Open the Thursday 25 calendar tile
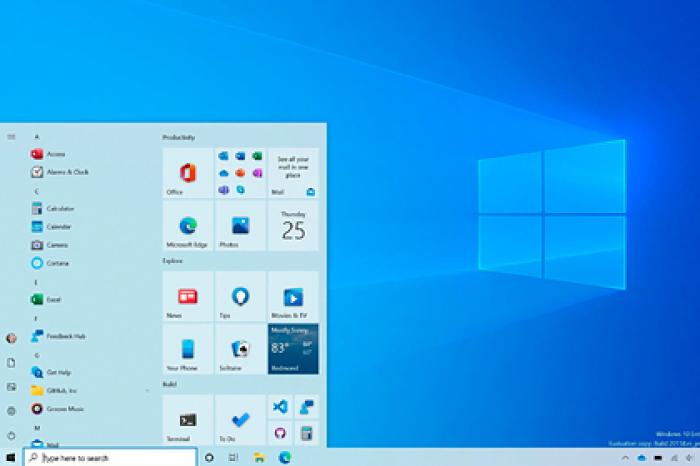This screenshot has height=466, width=700. coord(293,225)
